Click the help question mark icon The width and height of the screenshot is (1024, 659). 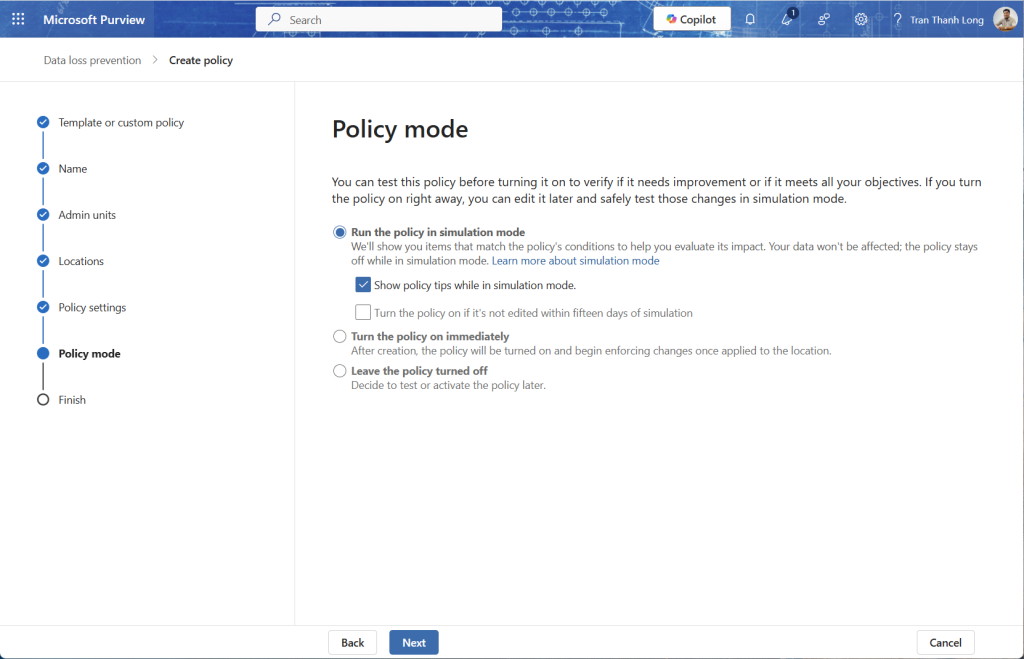tap(897, 19)
